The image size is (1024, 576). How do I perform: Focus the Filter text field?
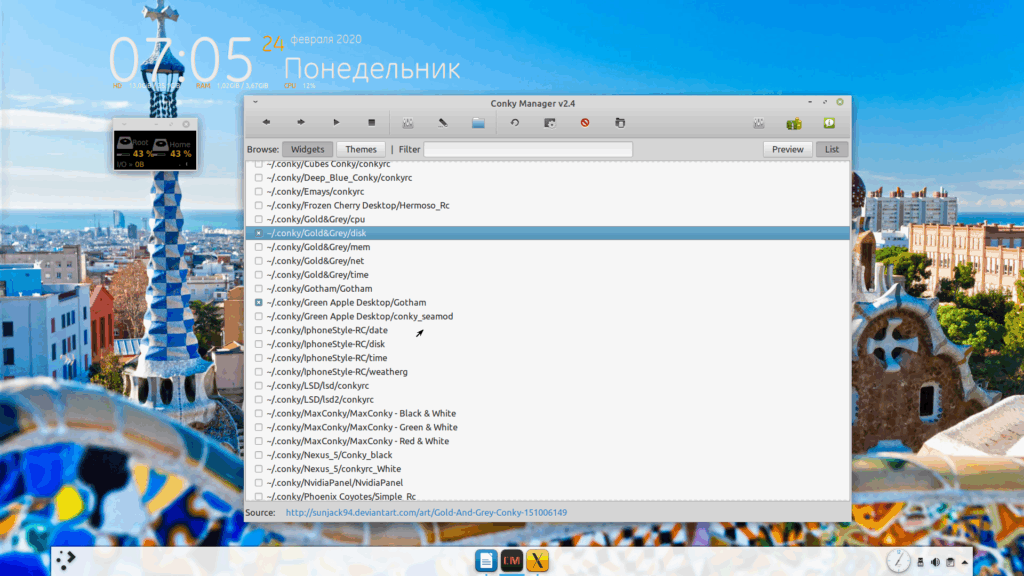point(528,150)
